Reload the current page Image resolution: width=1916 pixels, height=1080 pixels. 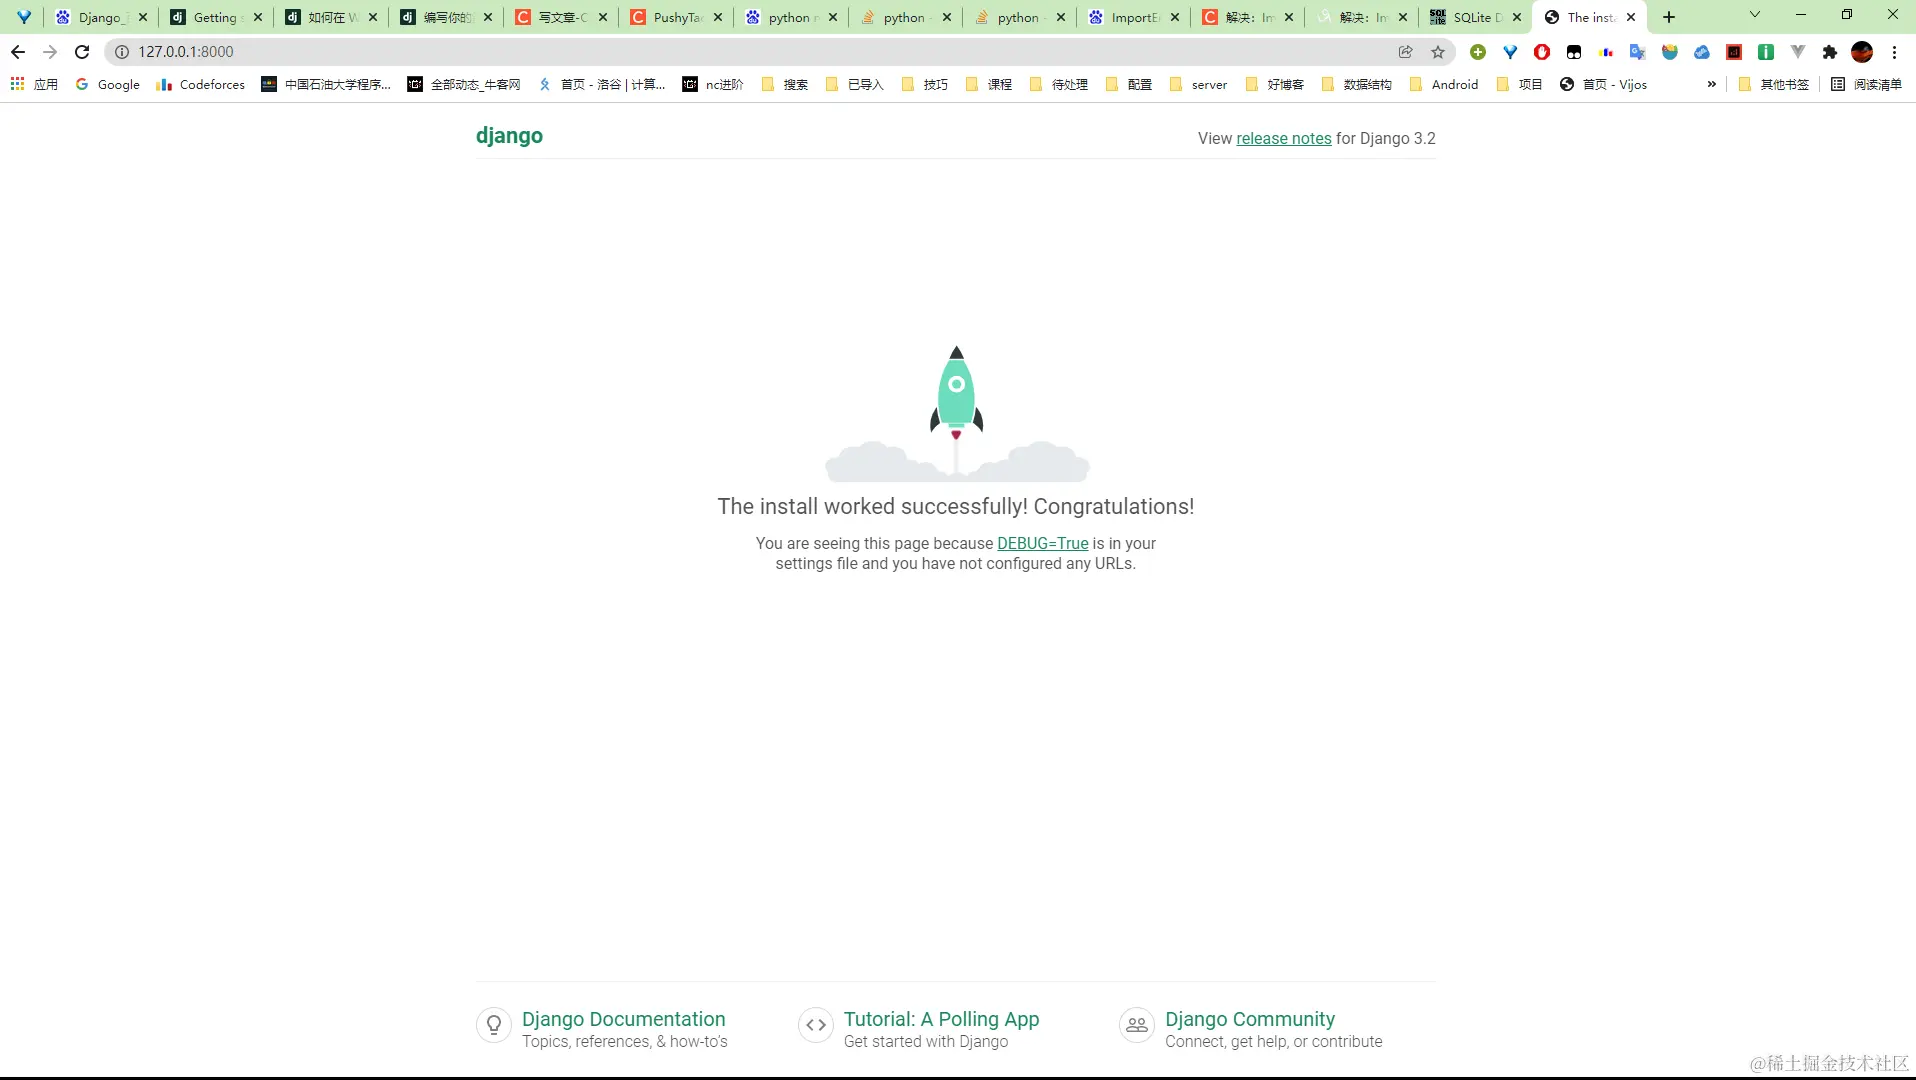tap(82, 52)
